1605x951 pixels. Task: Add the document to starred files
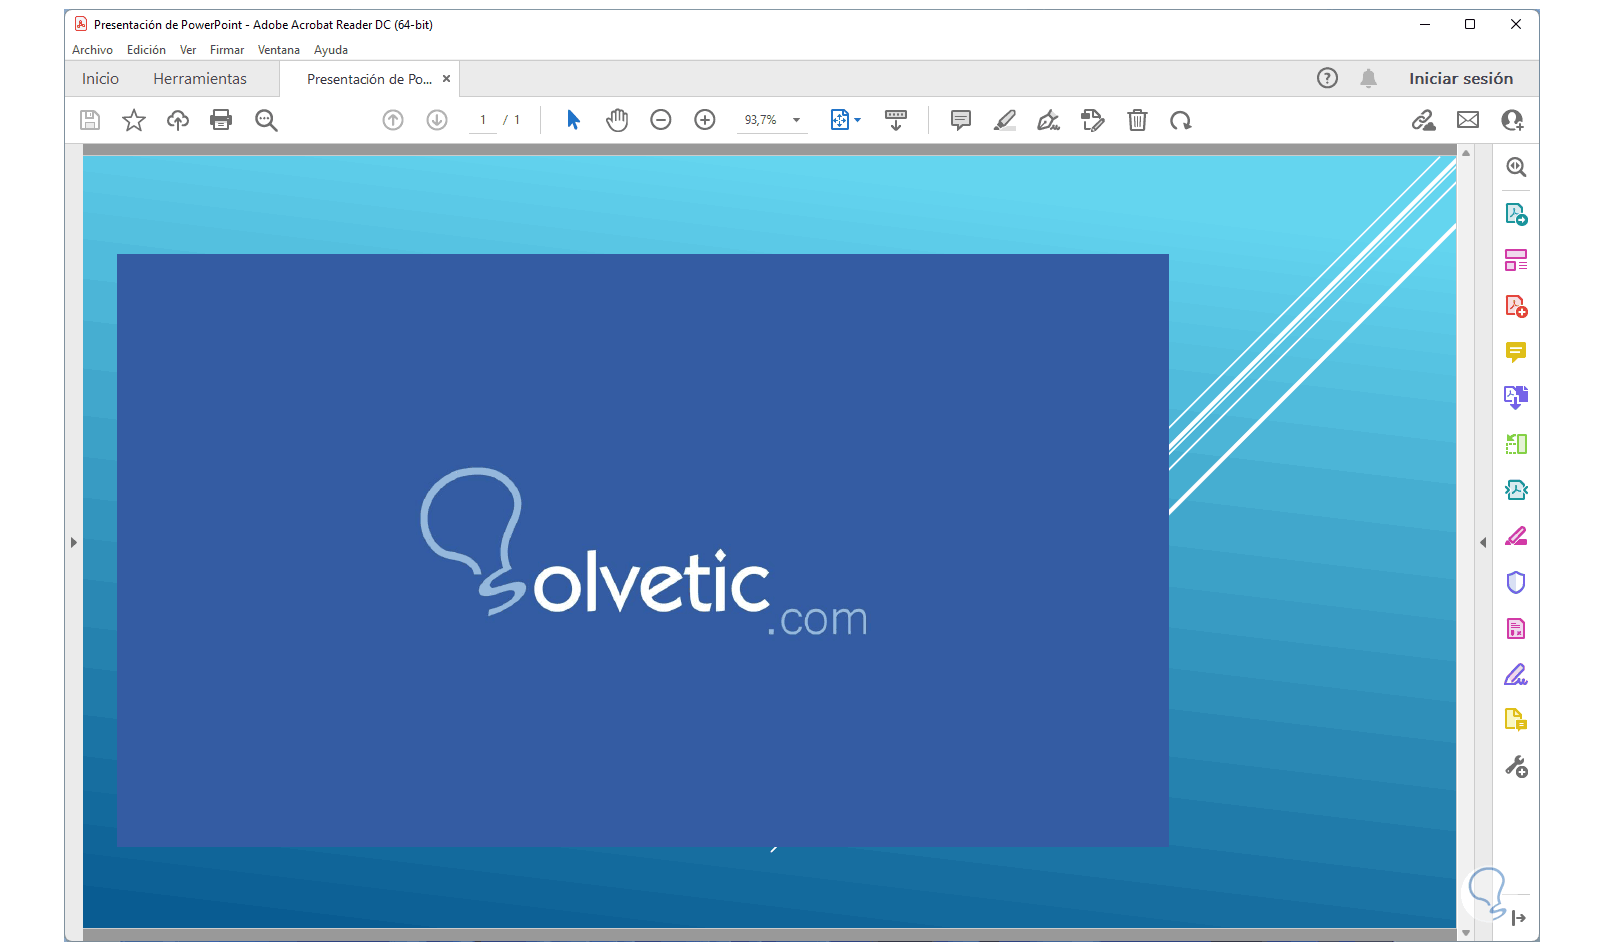(x=134, y=120)
